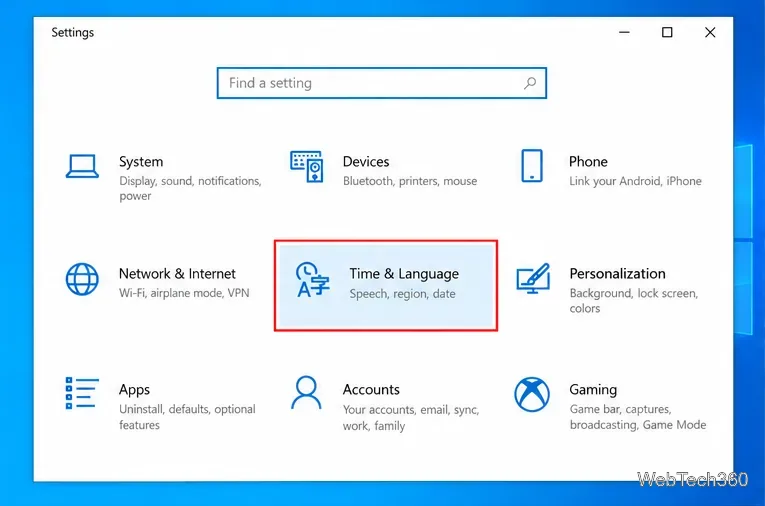Click 'Wi-Fi, airplane mode, VPN' description
This screenshot has width=765, height=506.
coord(184,293)
